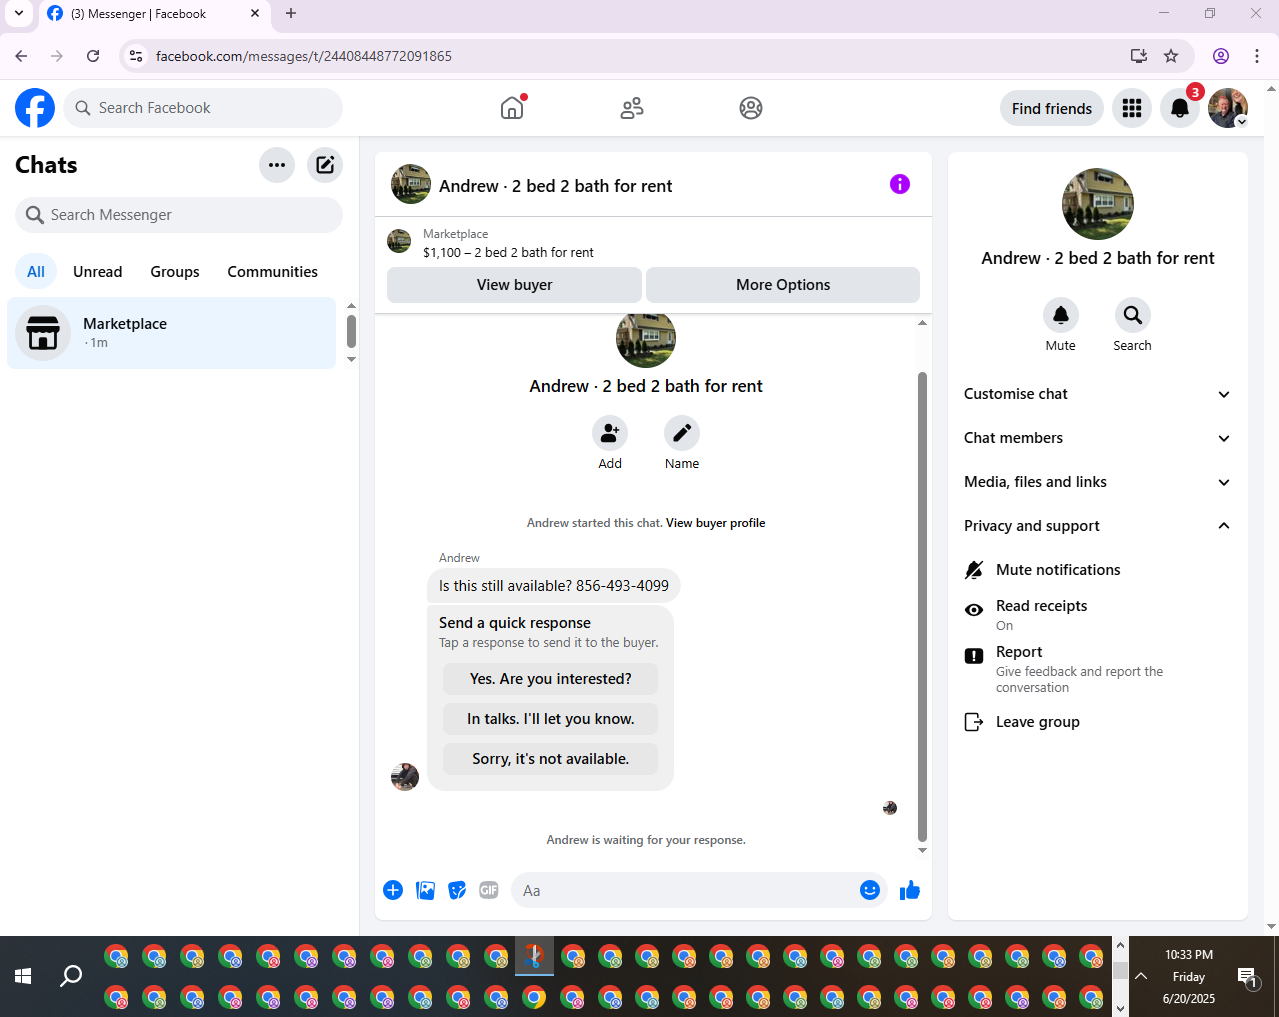Open the notifications bell with badge 3
This screenshot has height=1017, width=1279.
coord(1180,108)
